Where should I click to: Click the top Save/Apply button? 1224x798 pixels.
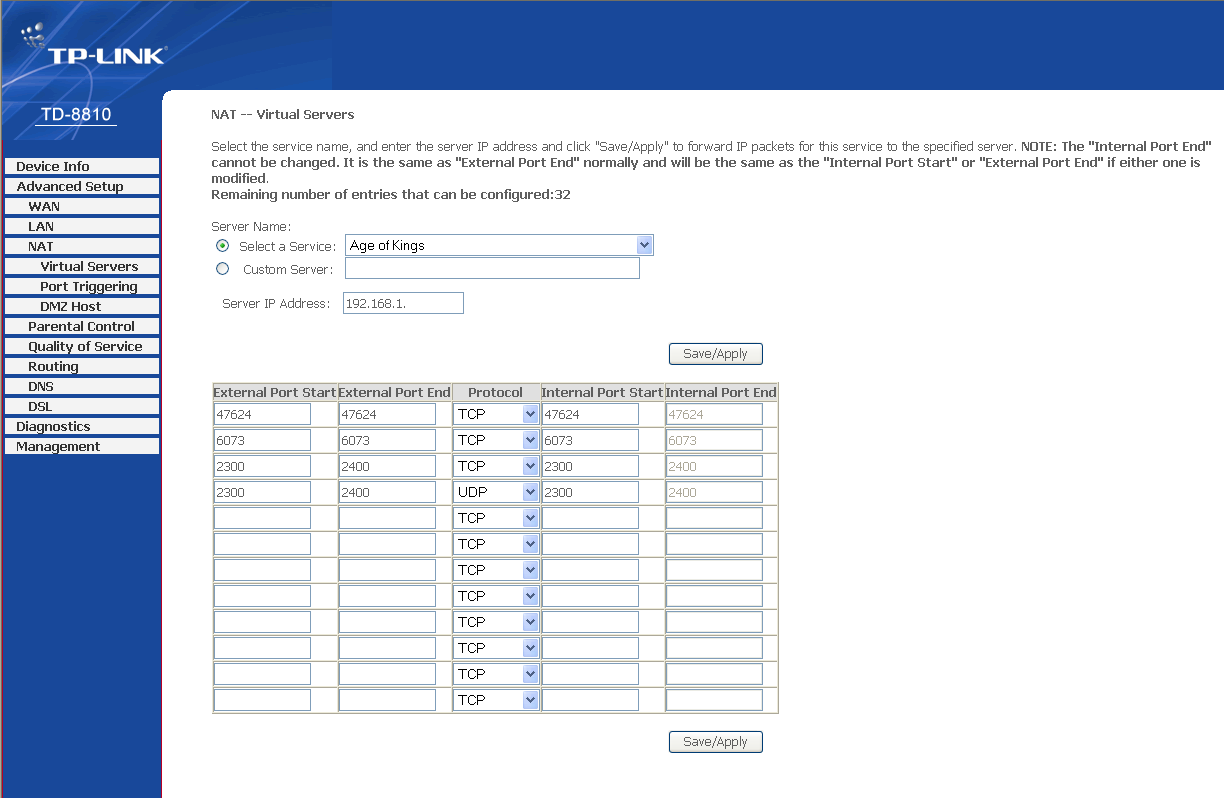tap(715, 354)
